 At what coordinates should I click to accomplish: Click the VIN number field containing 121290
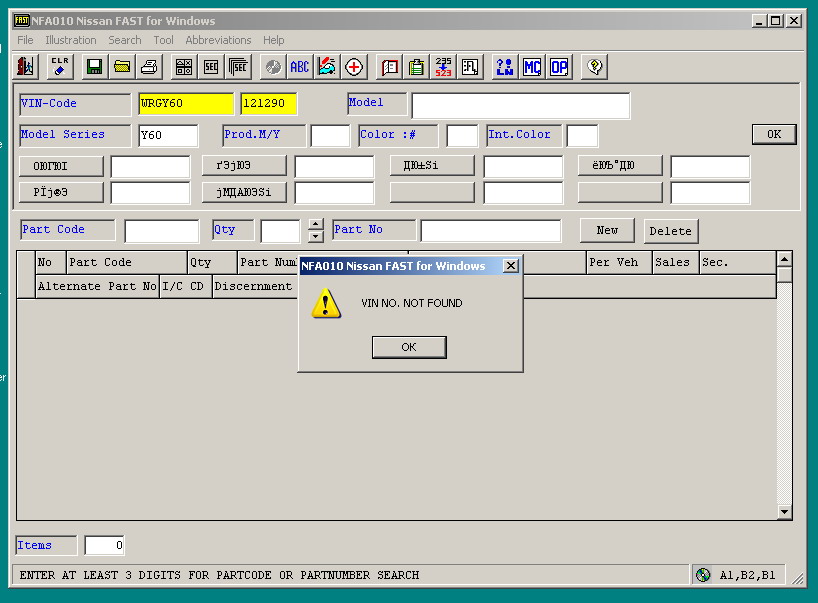click(x=269, y=103)
